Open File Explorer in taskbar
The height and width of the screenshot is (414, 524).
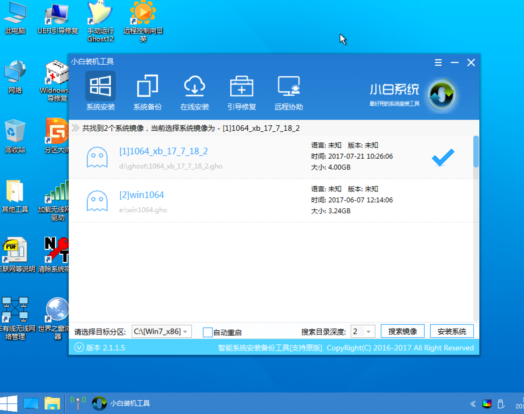pos(52,404)
